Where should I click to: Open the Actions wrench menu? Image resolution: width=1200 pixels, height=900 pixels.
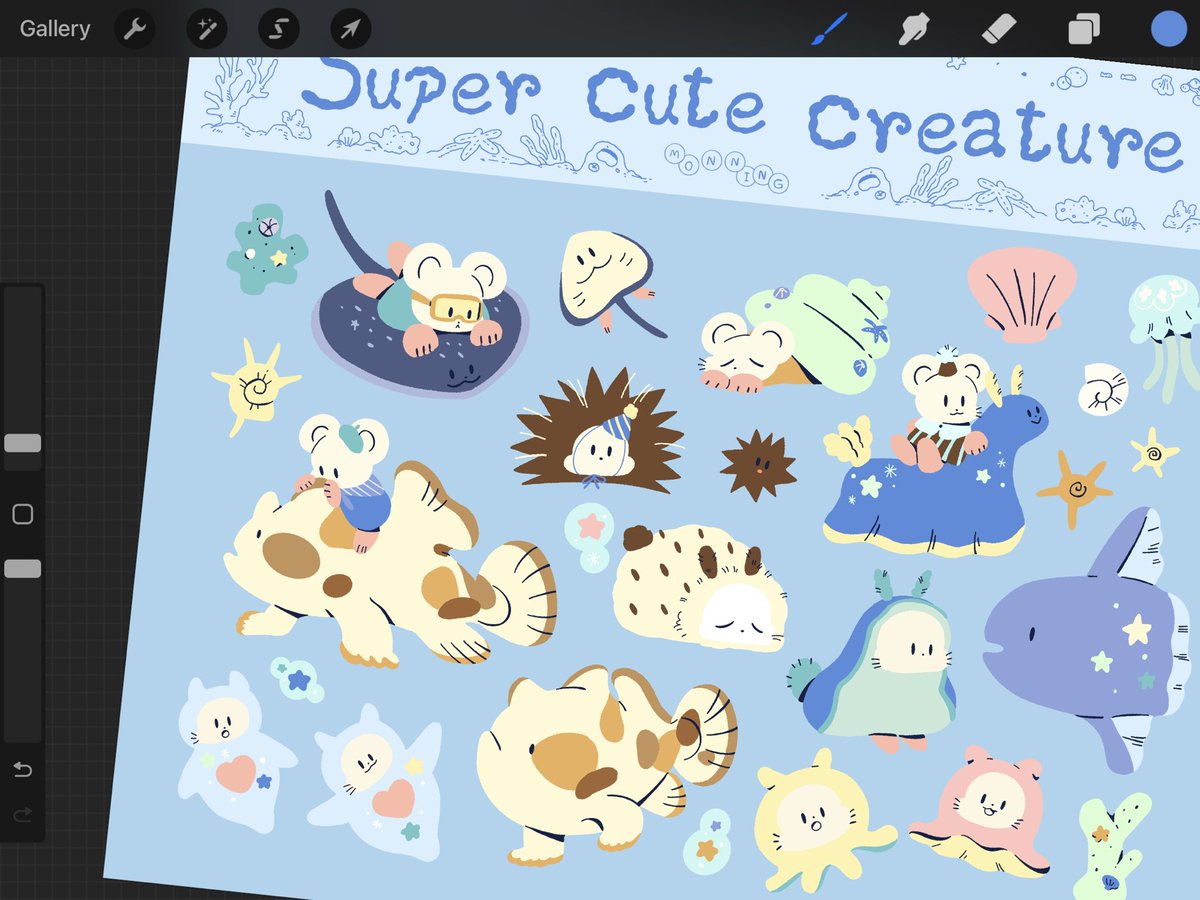pos(134,29)
